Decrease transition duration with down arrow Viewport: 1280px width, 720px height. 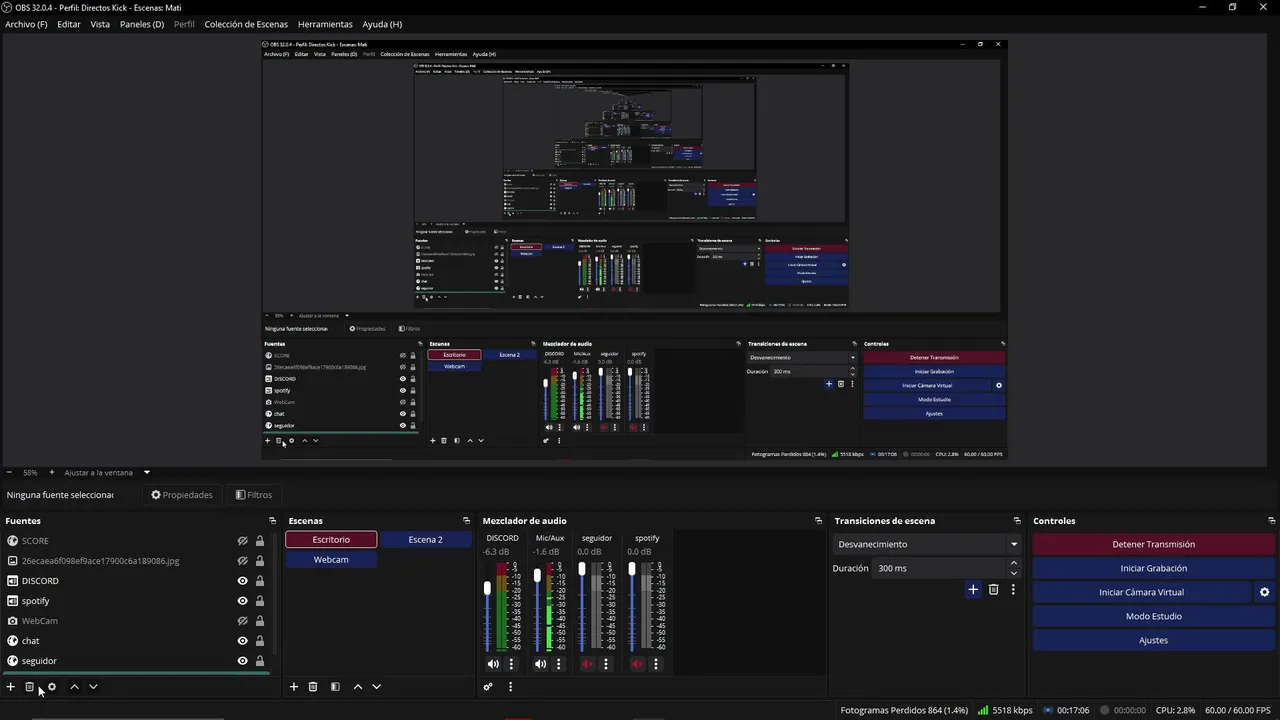[x=1014, y=573]
